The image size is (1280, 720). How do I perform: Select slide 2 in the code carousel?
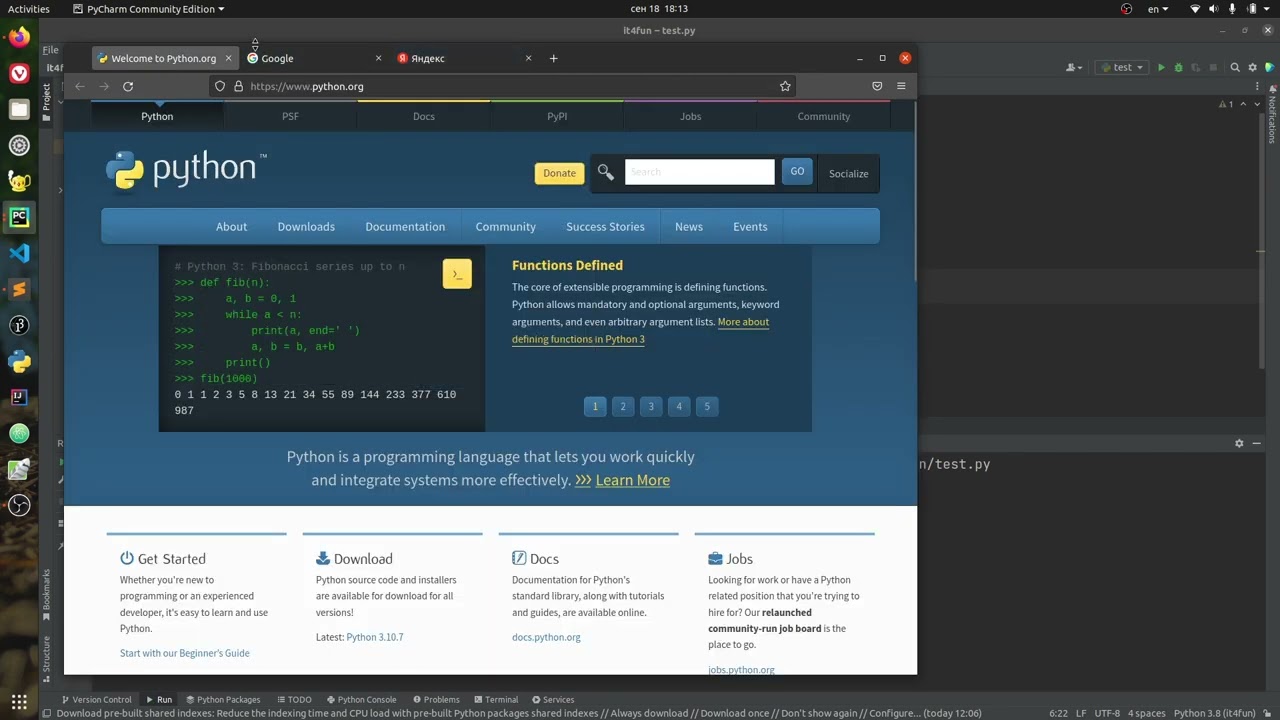tap(623, 406)
